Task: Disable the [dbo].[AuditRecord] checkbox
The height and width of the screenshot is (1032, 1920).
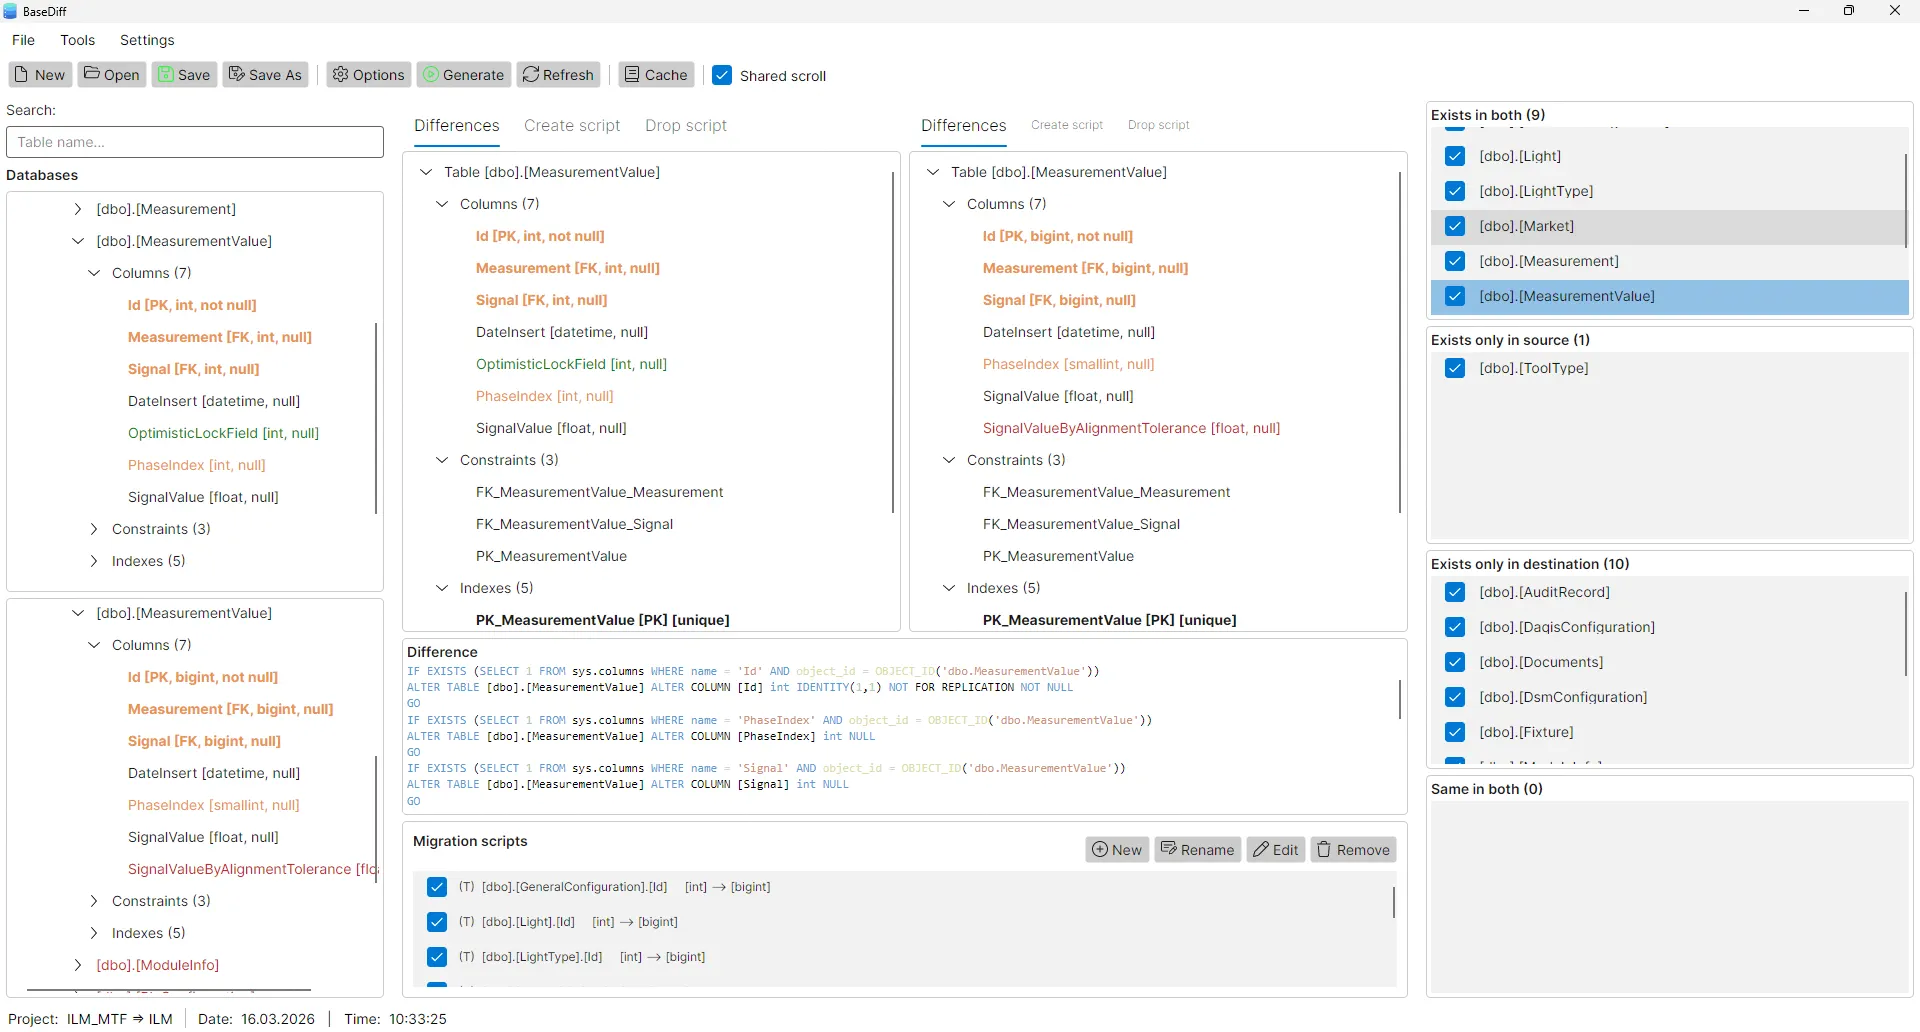Action: click(x=1455, y=592)
